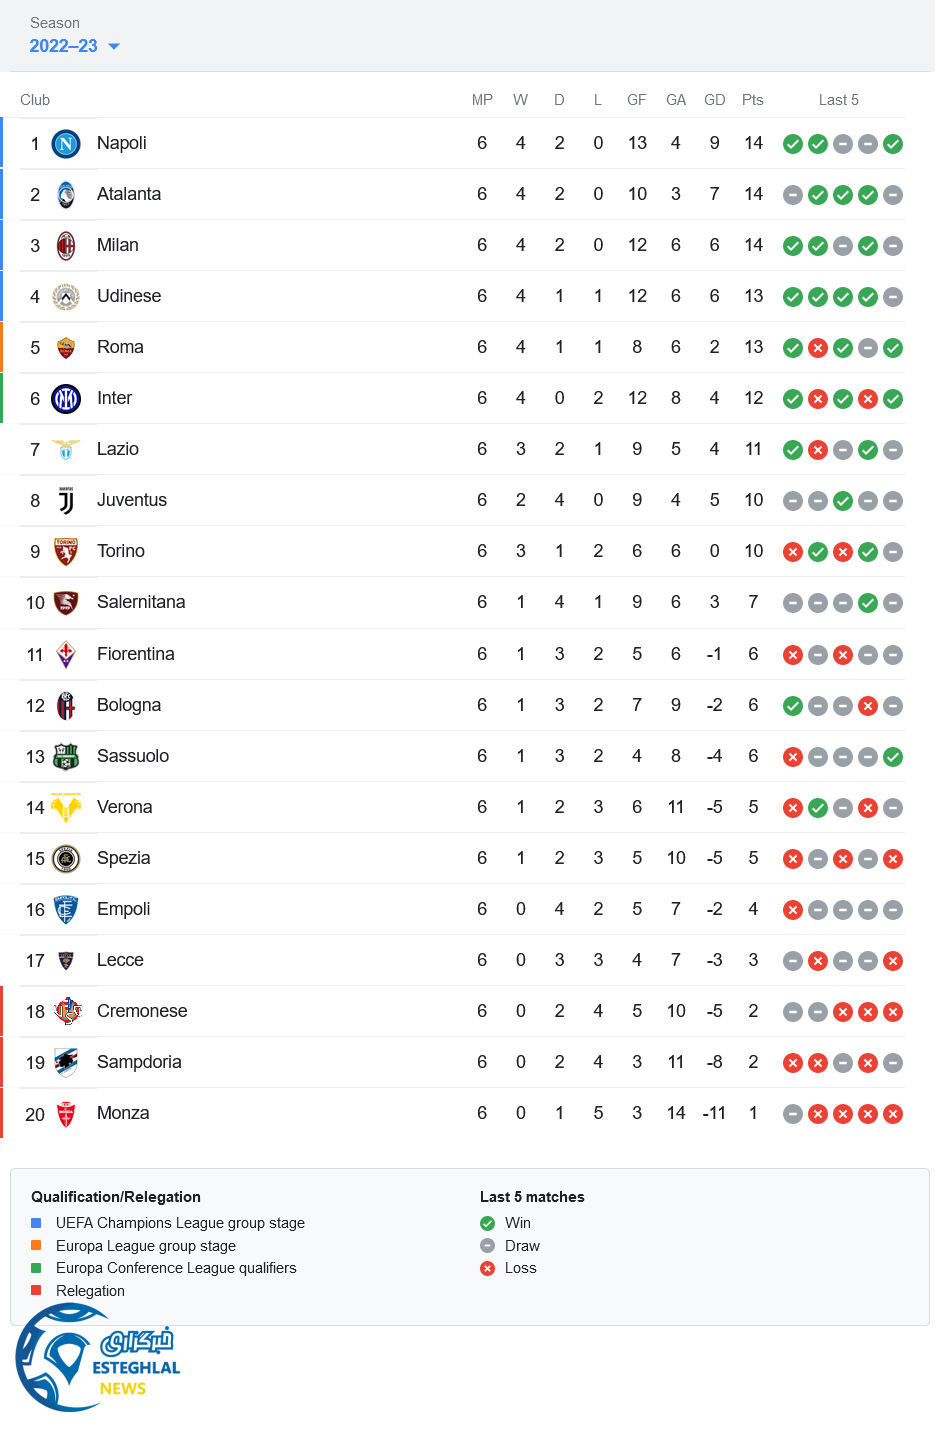
Task: Click the Napoli club crest icon
Action: click(x=66, y=144)
